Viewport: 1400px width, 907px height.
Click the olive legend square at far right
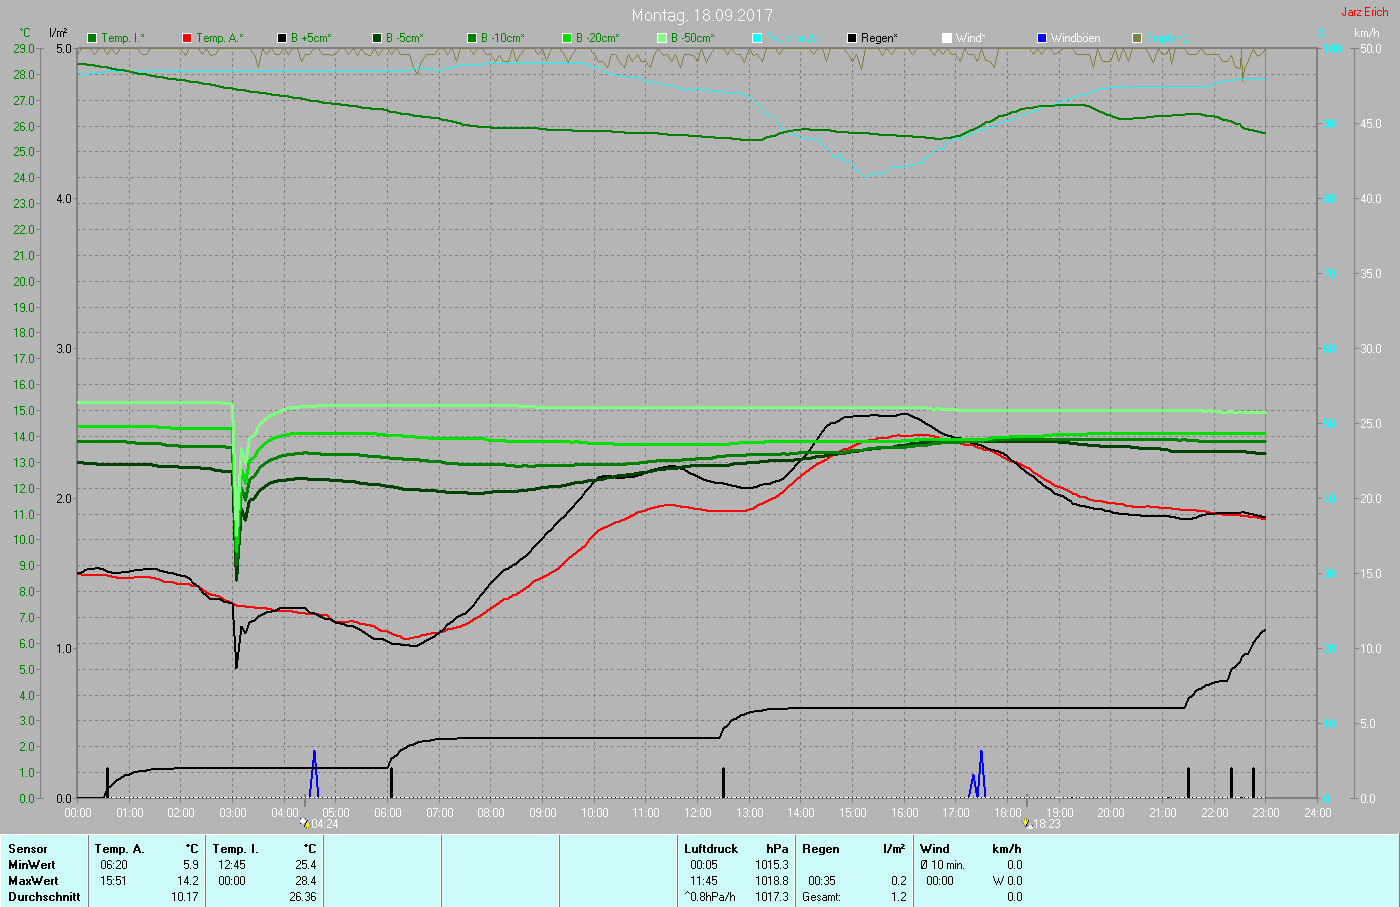[1137, 38]
